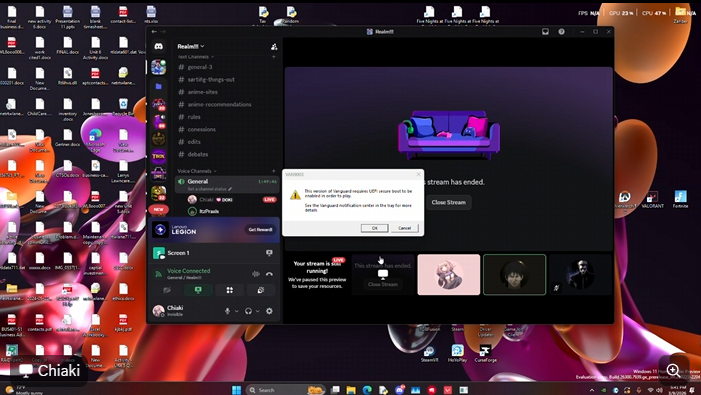This screenshot has width=701, height=395.
Task: Click the large Close Stream button
Action: coord(448,202)
